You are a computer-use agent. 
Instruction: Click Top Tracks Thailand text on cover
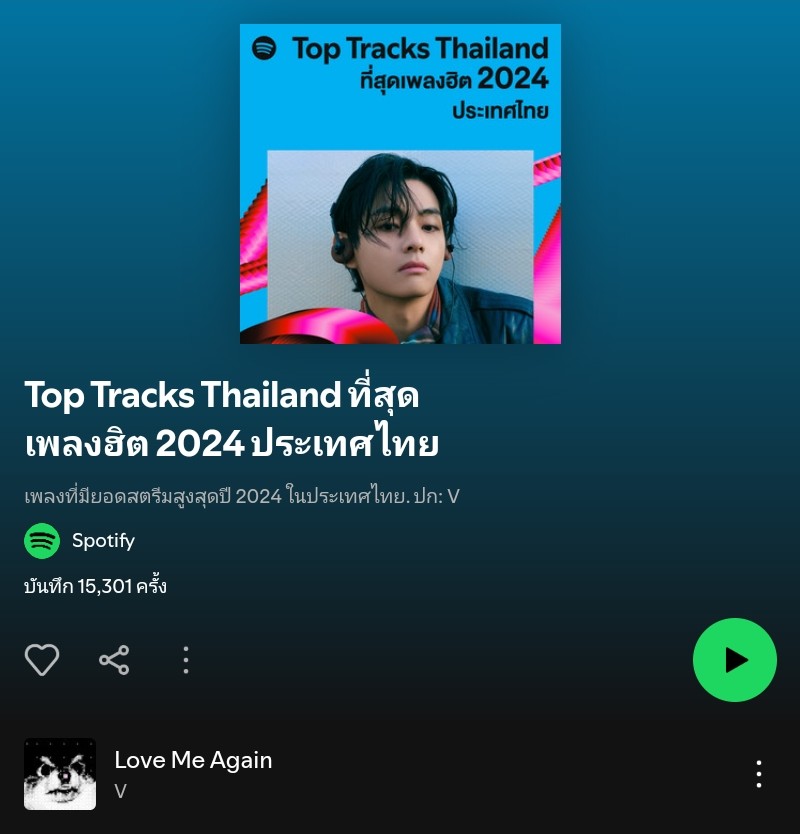[x=420, y=48]
